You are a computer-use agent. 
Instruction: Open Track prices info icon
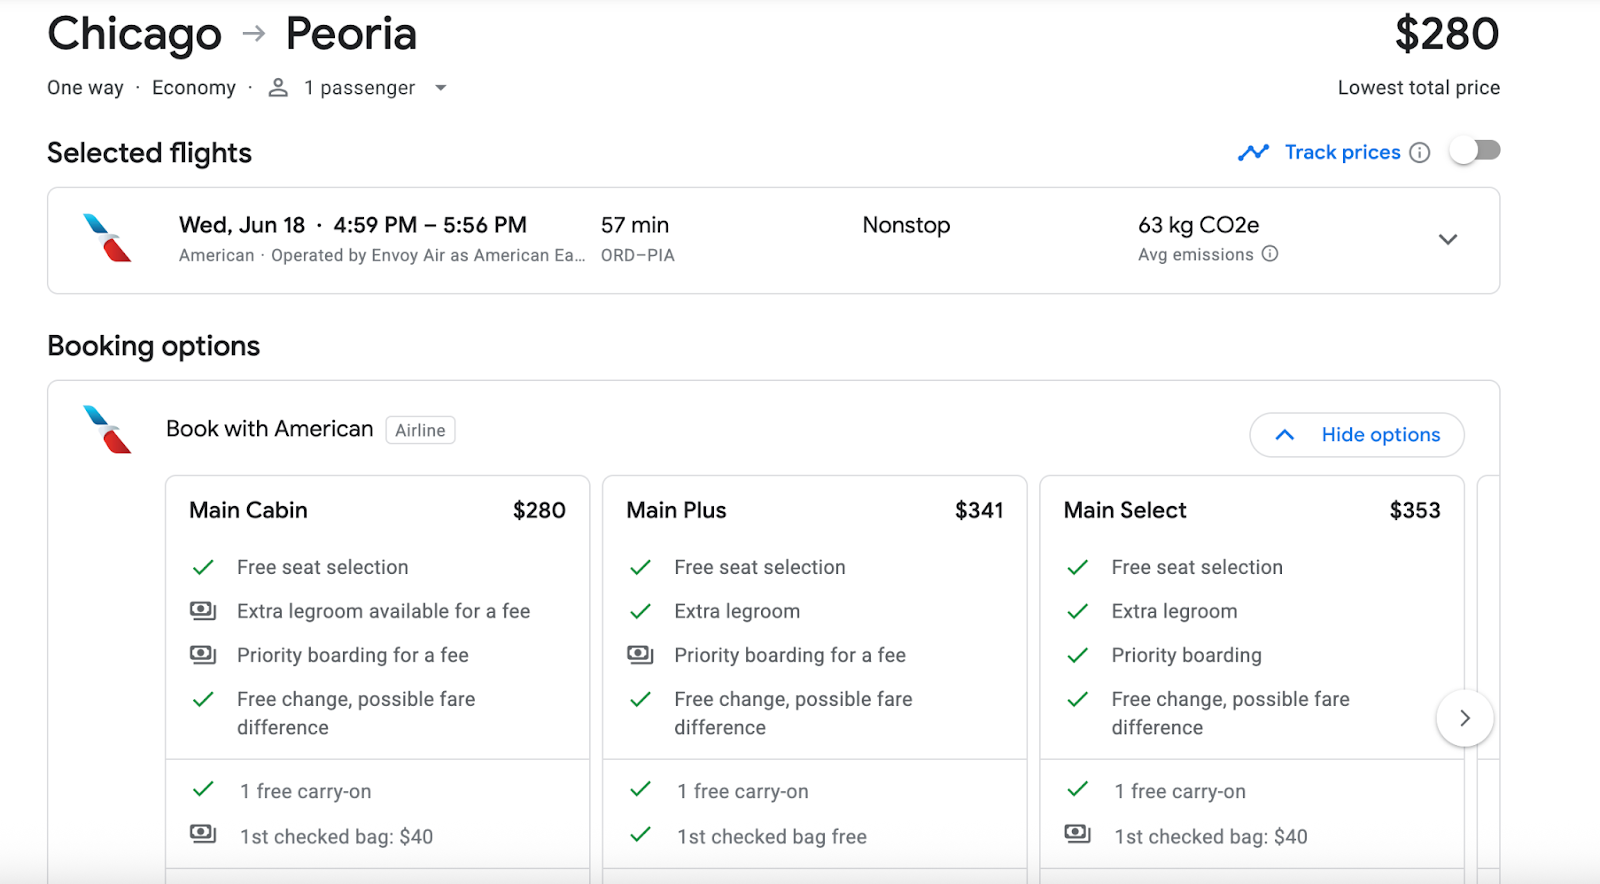[1420, 152]
